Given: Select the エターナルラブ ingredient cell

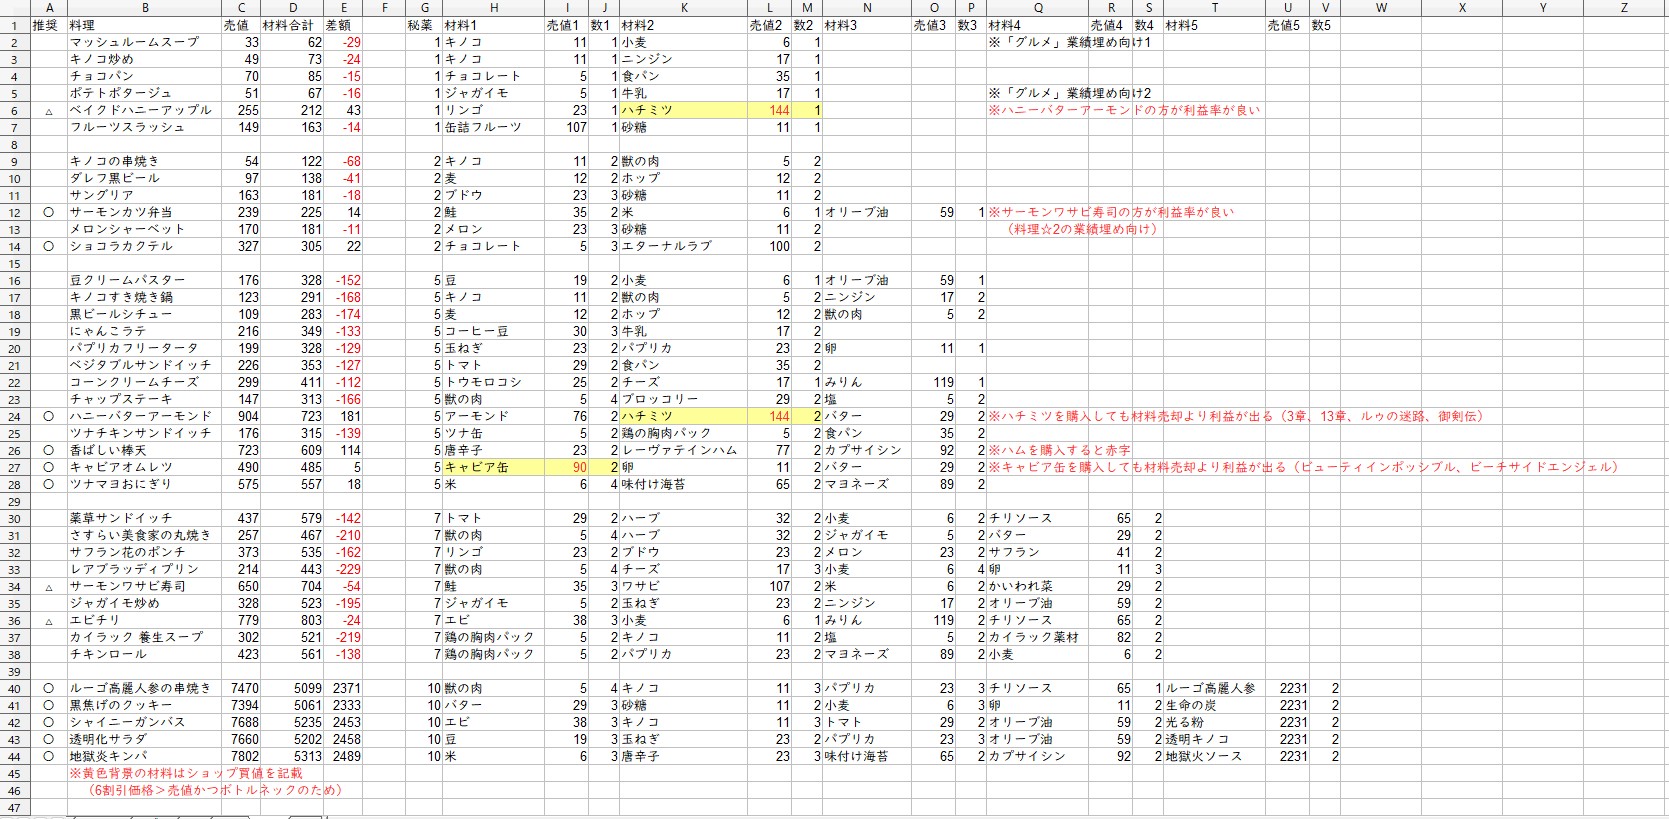Looking at the screenshot, I should click(x=660, y=246).
